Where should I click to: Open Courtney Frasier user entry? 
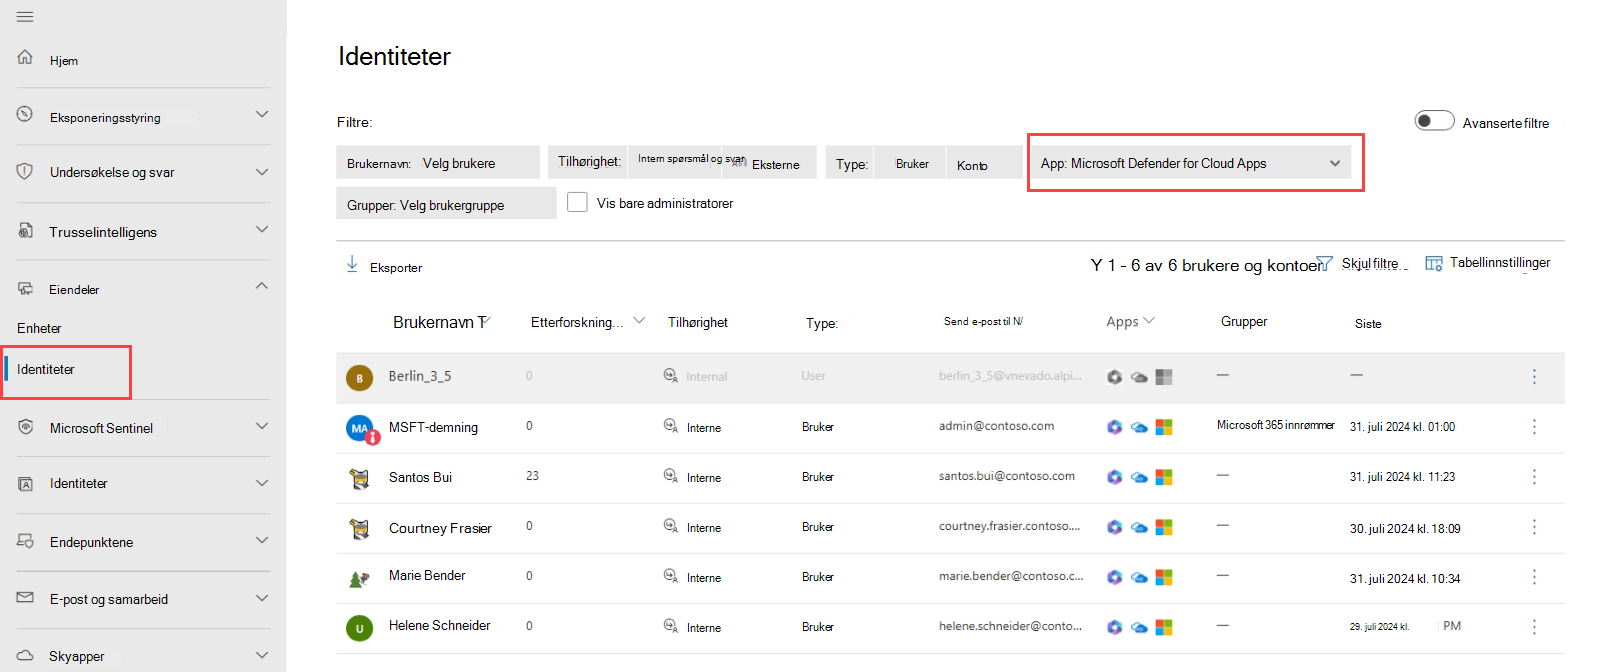click(440, 528)
